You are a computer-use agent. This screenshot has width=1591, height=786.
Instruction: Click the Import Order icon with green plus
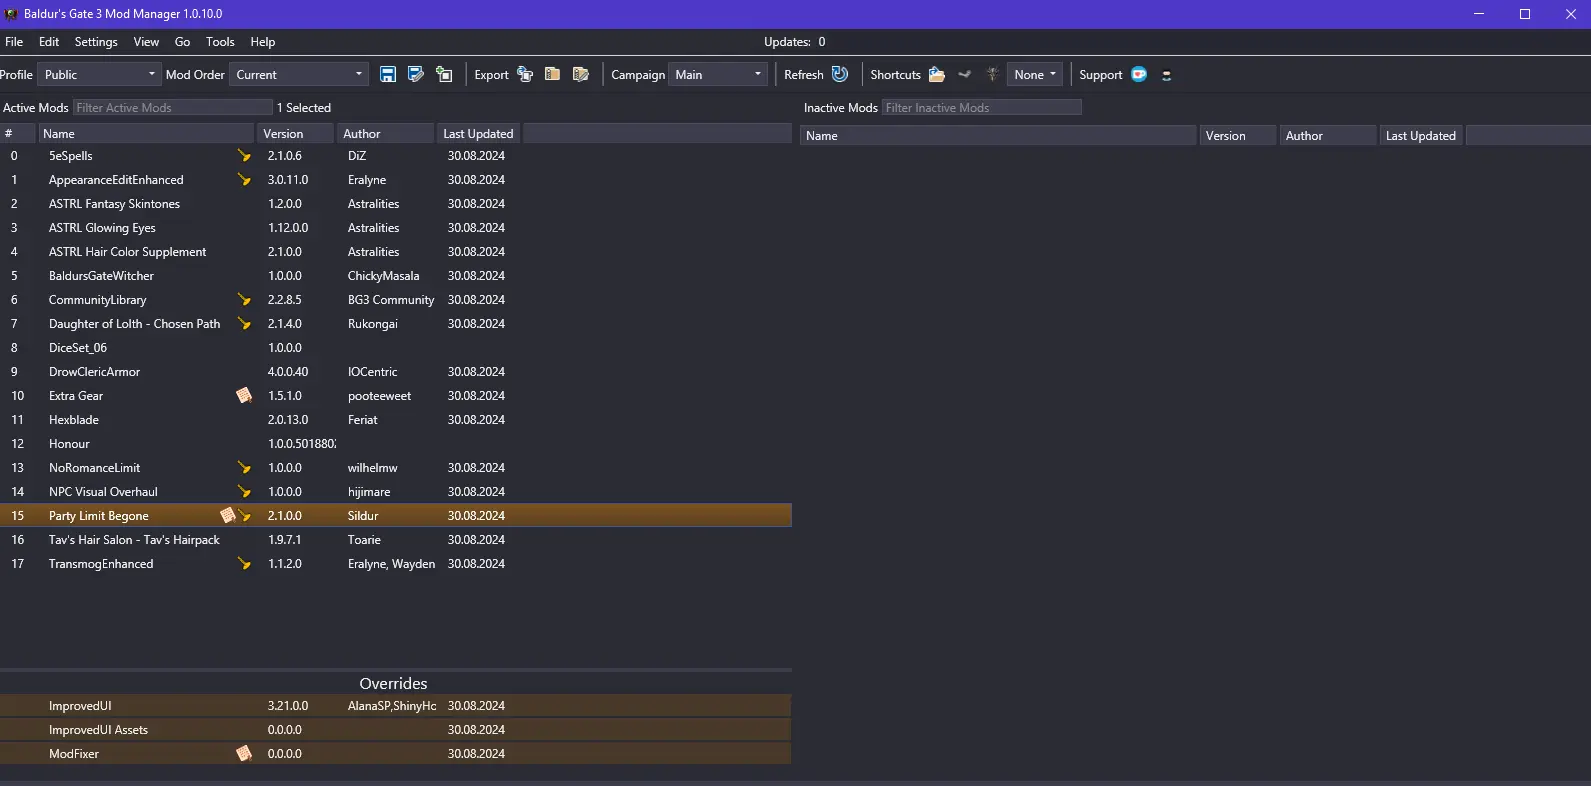pos(444,75)
